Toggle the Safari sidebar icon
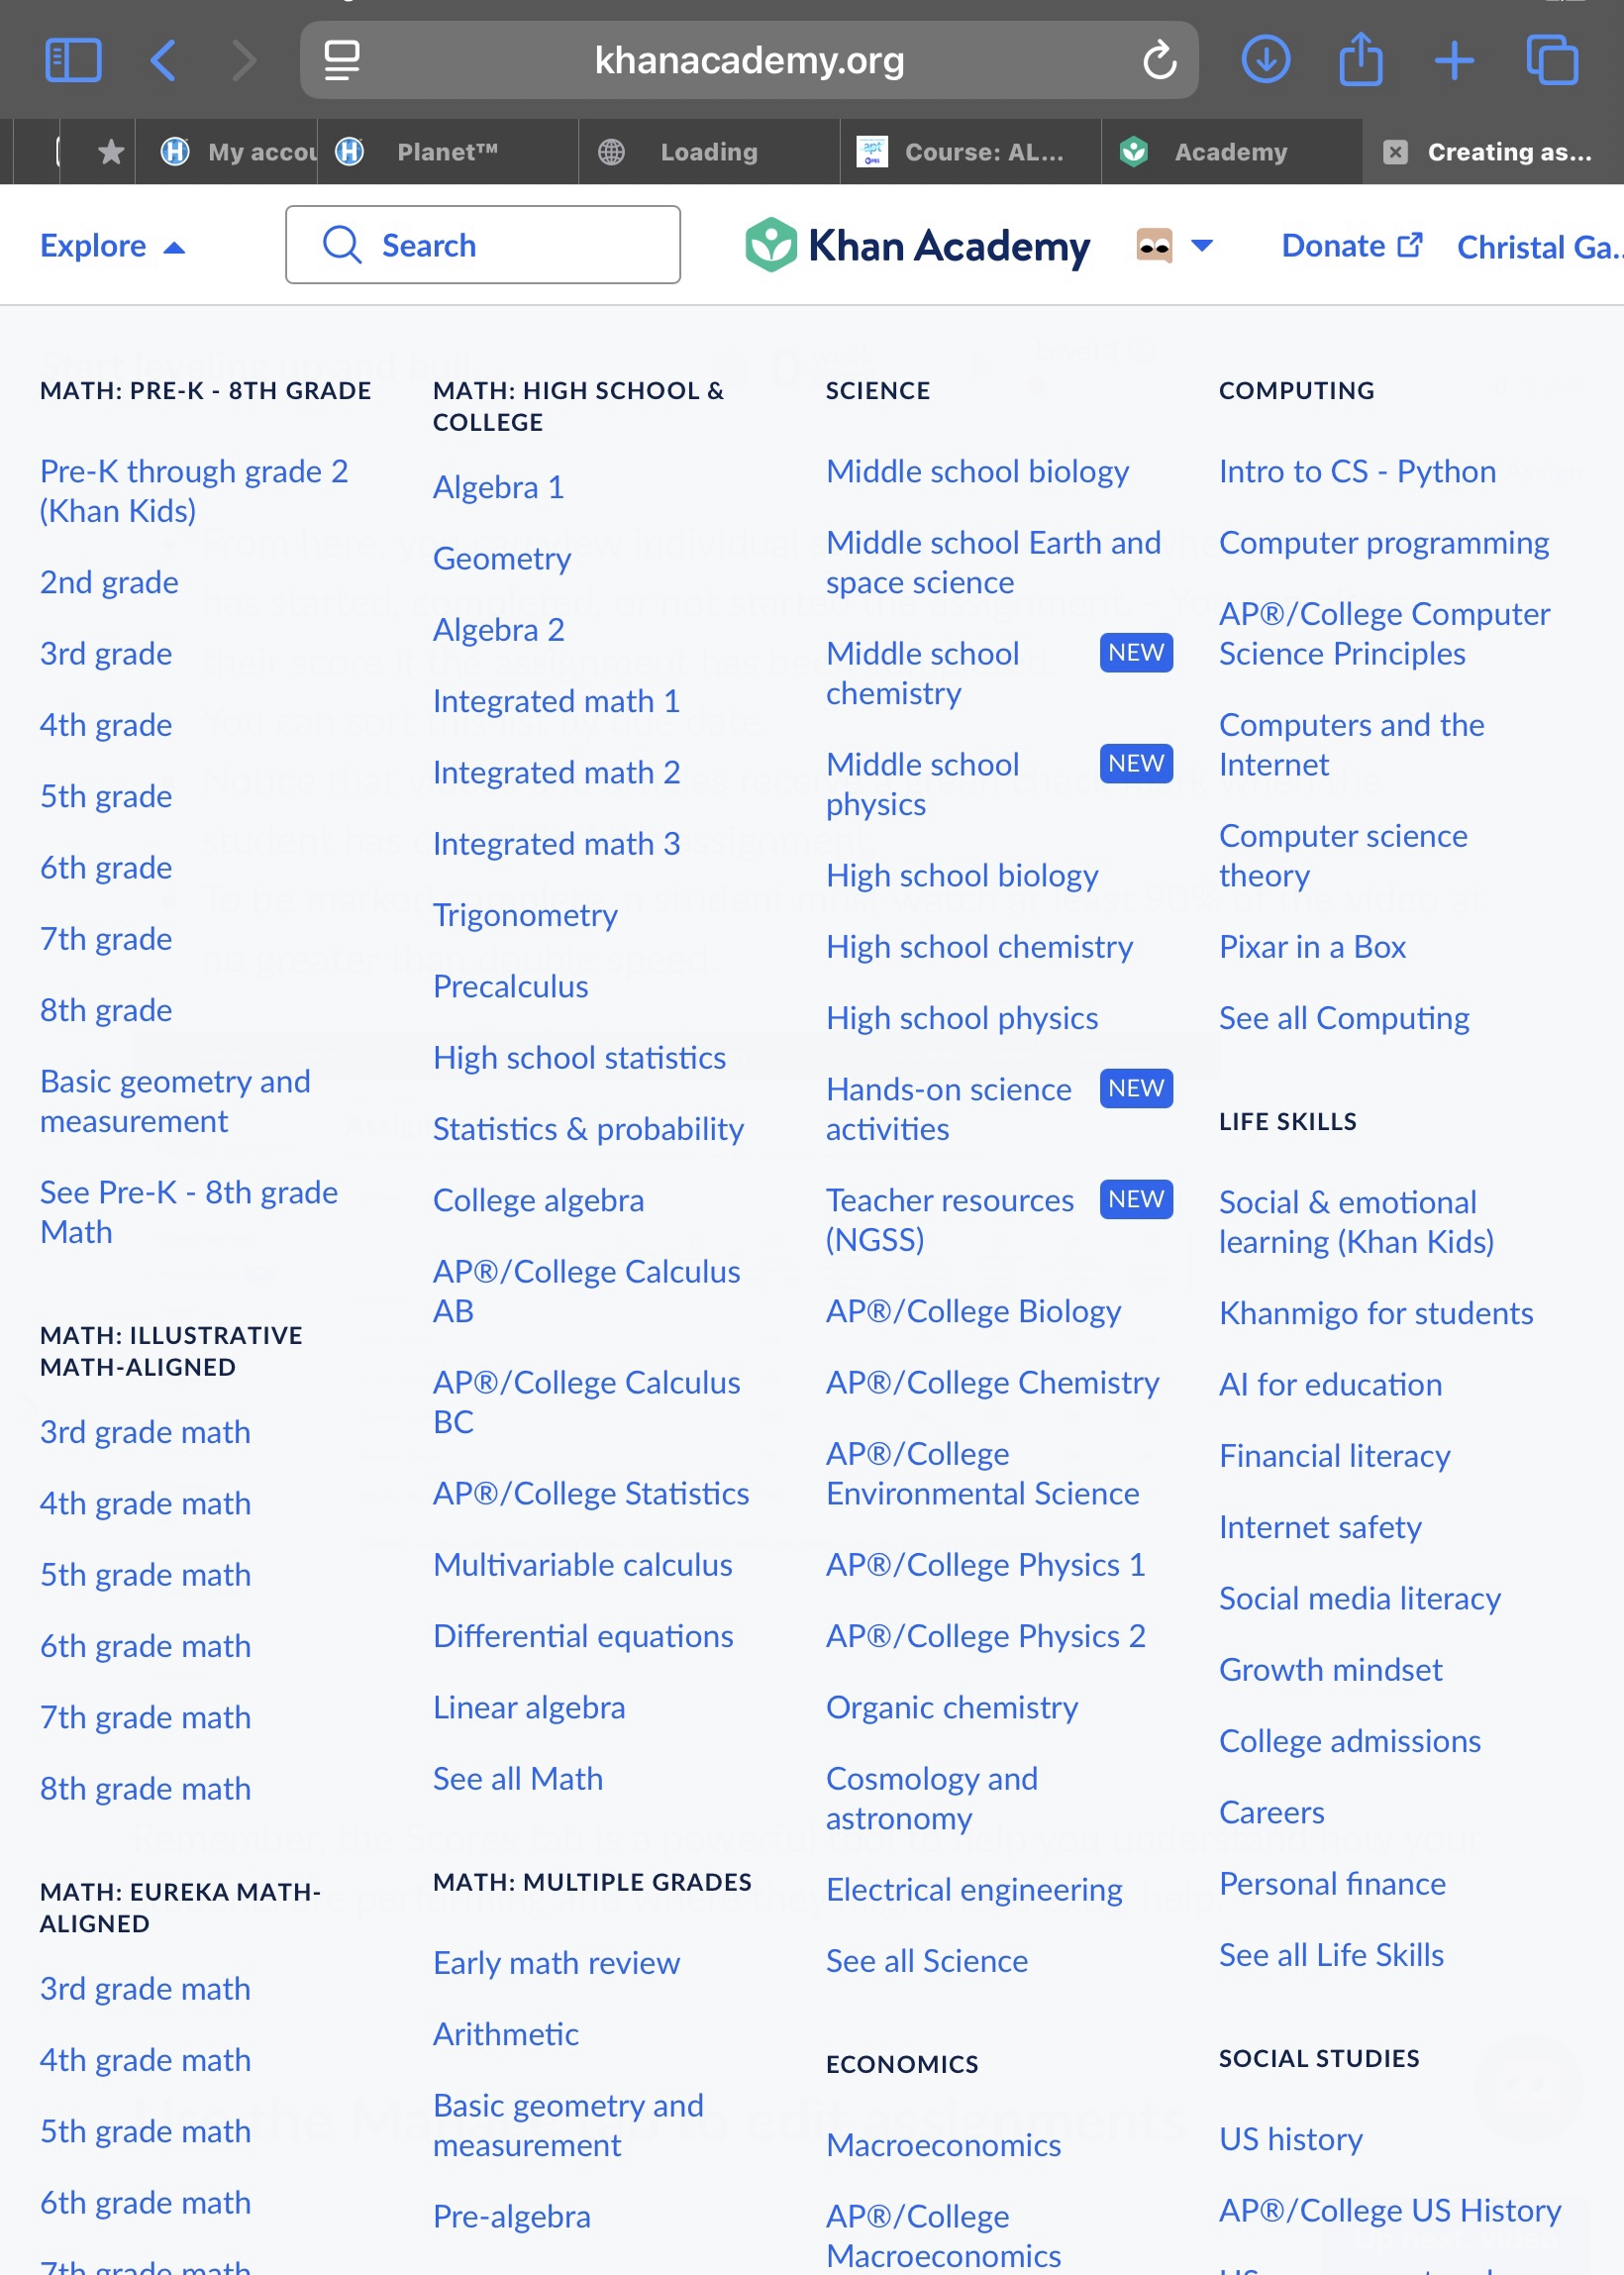The width and height of the screenshot is (1624, 2275). (73, 60)
